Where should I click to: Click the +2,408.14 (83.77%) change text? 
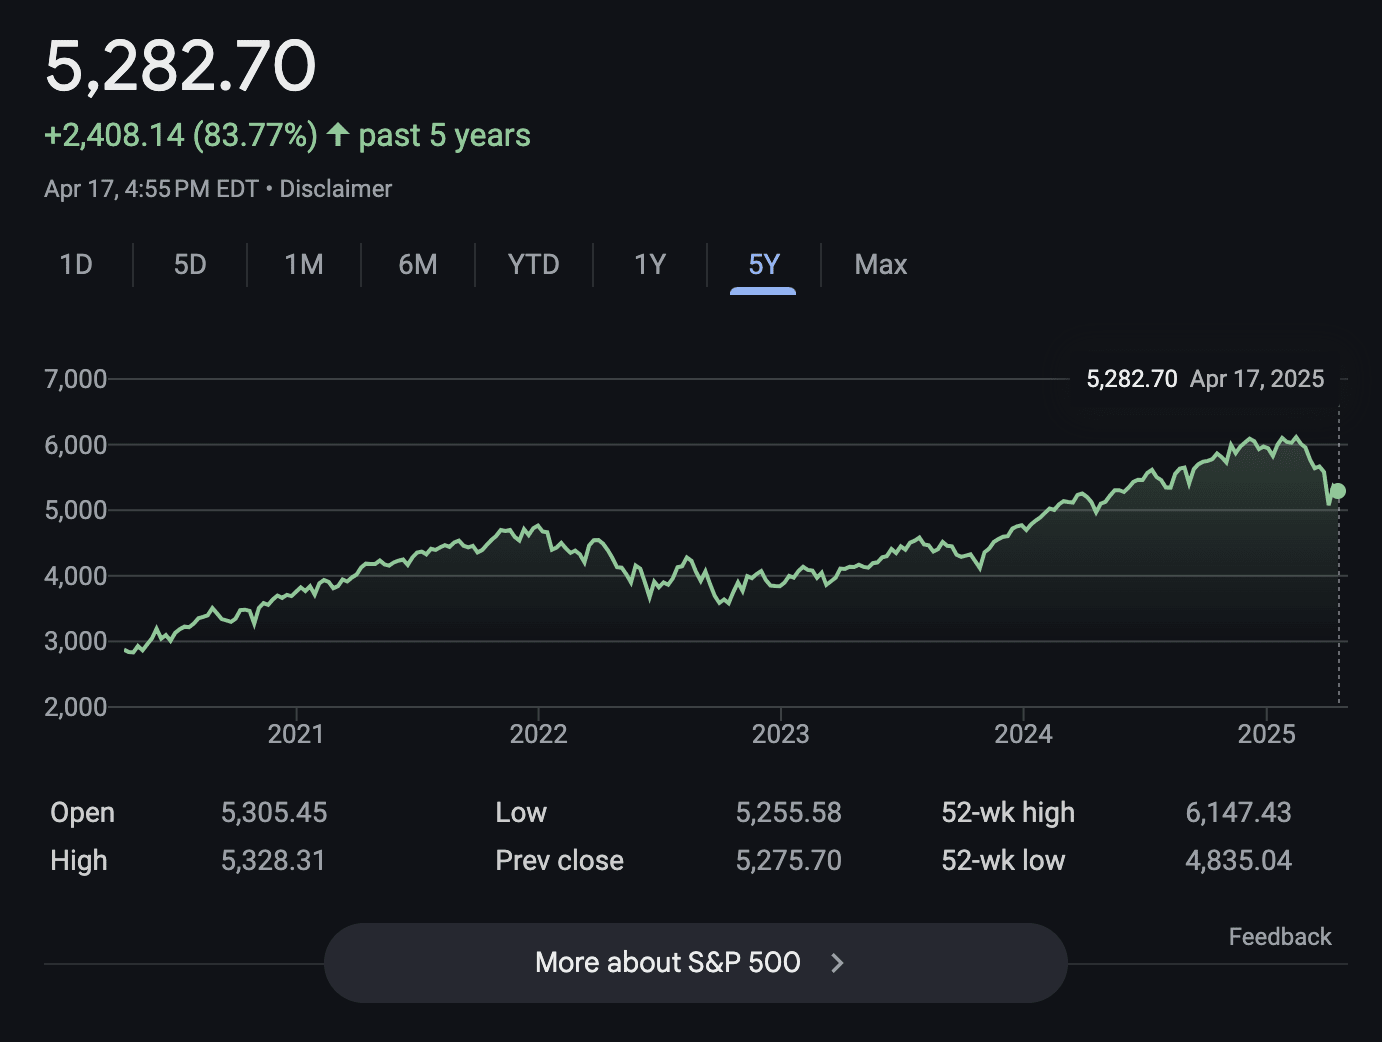181,135
